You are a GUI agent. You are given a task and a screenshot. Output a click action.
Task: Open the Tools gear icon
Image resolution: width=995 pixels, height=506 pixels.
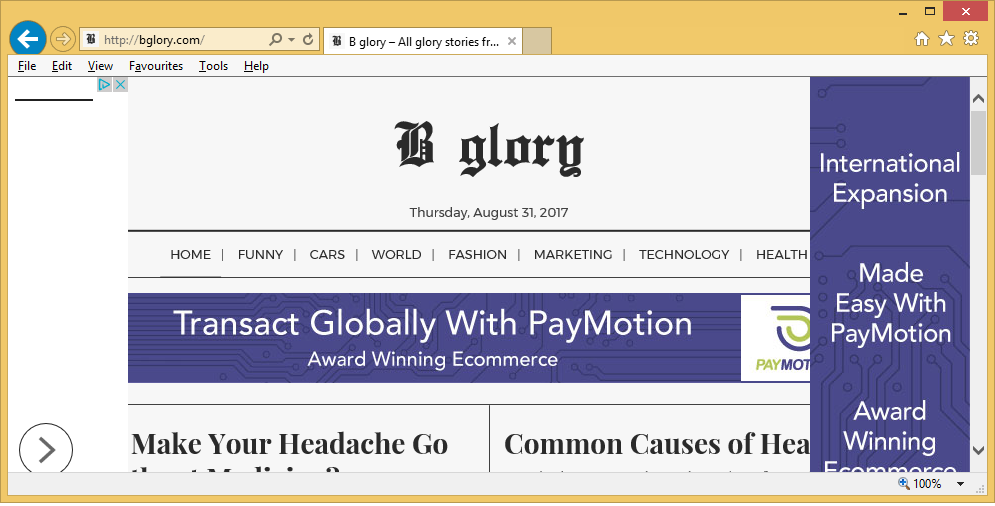point(971,39)
